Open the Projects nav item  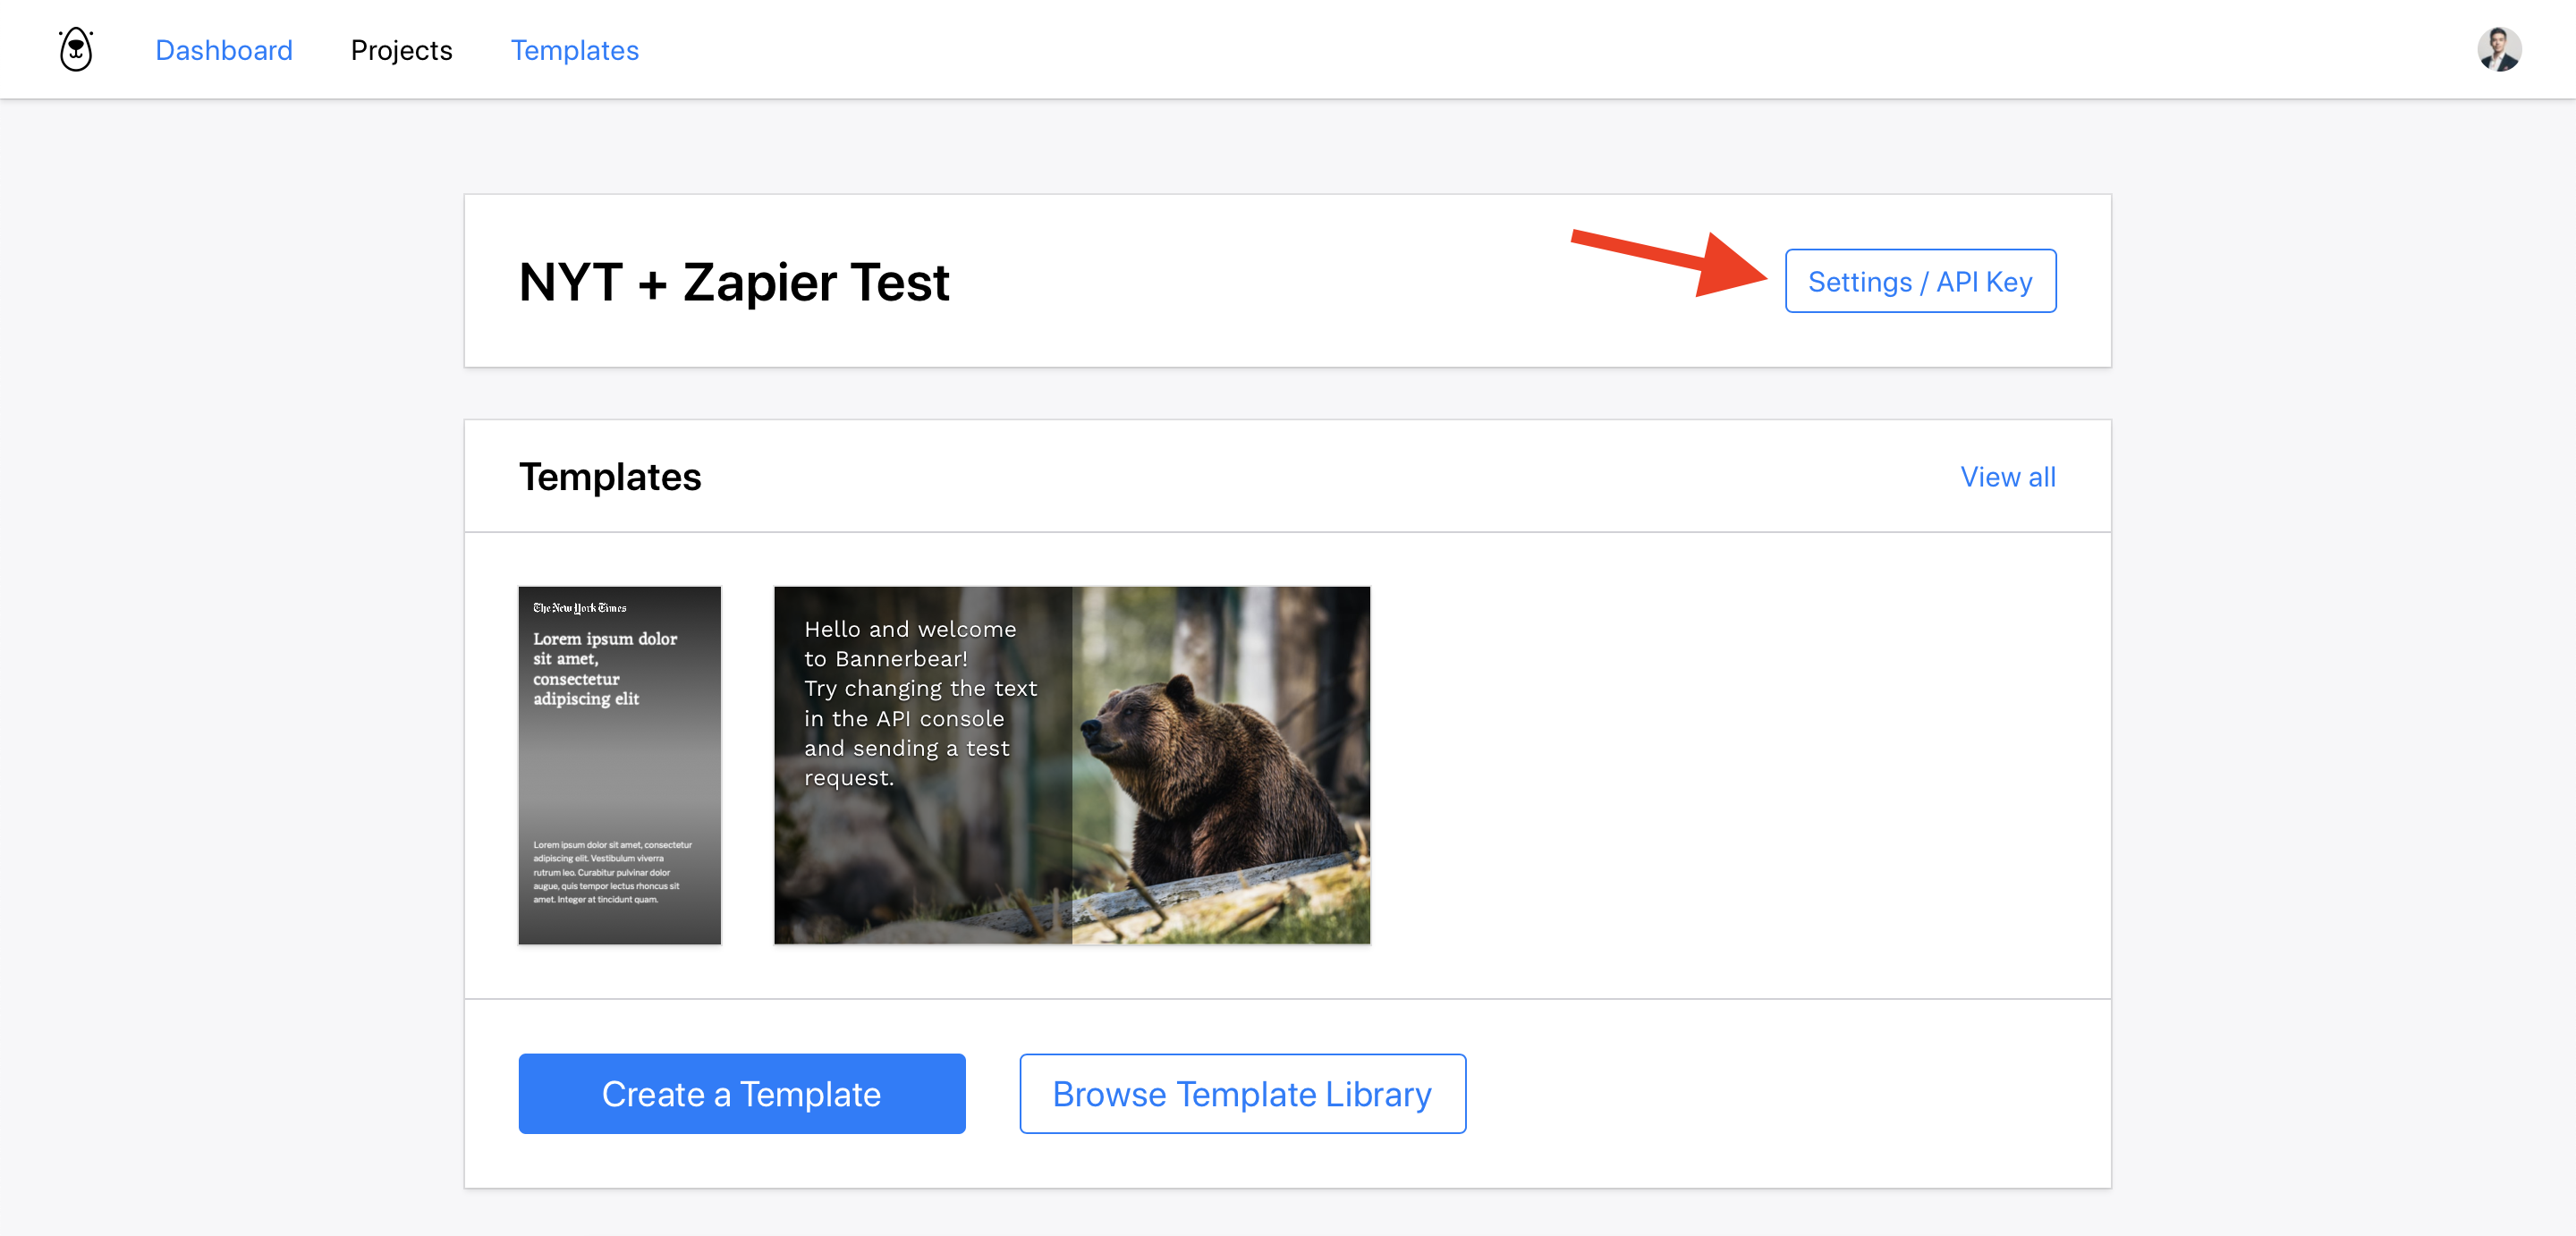coord(401,50)
